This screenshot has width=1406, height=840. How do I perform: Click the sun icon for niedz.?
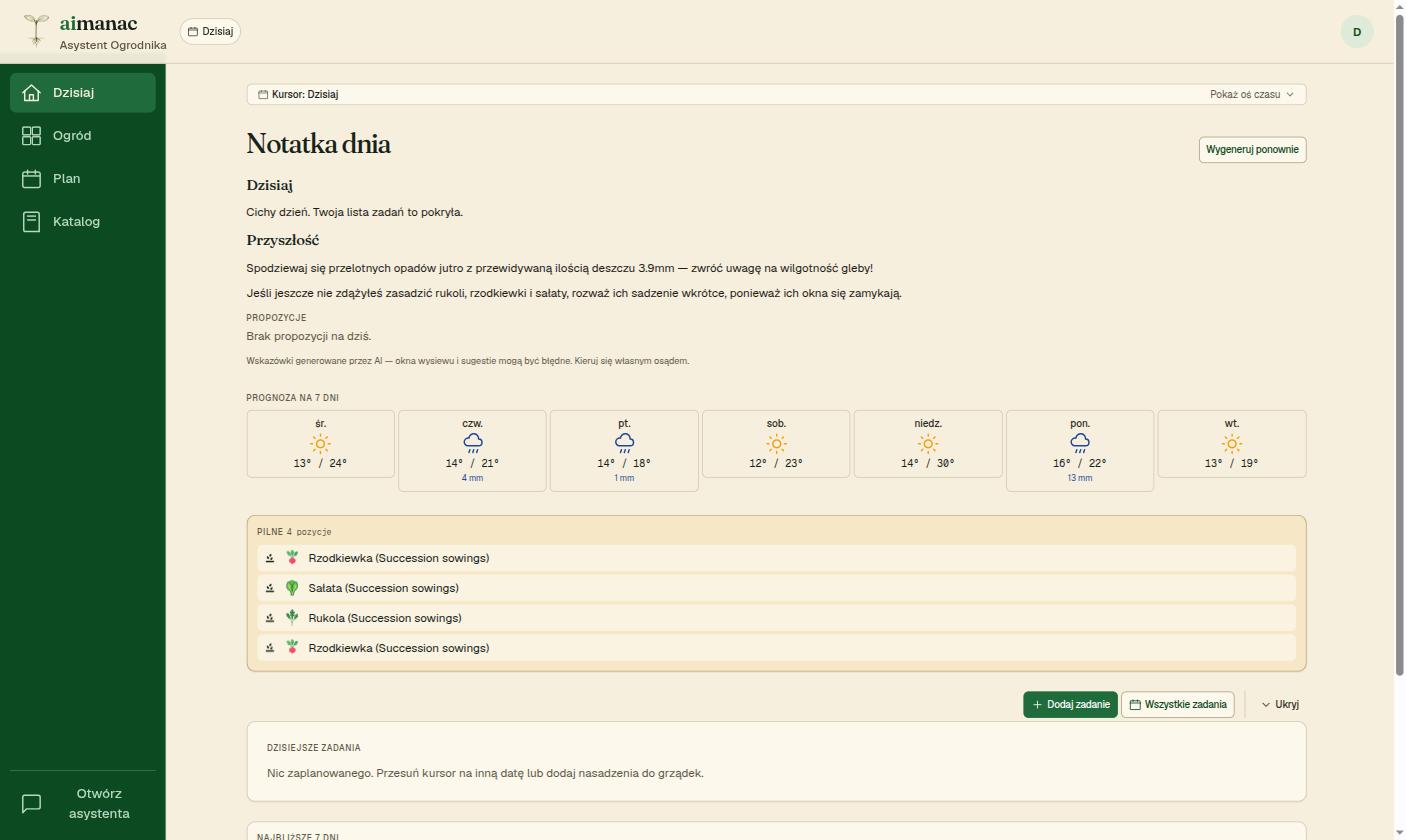(928, 443)
